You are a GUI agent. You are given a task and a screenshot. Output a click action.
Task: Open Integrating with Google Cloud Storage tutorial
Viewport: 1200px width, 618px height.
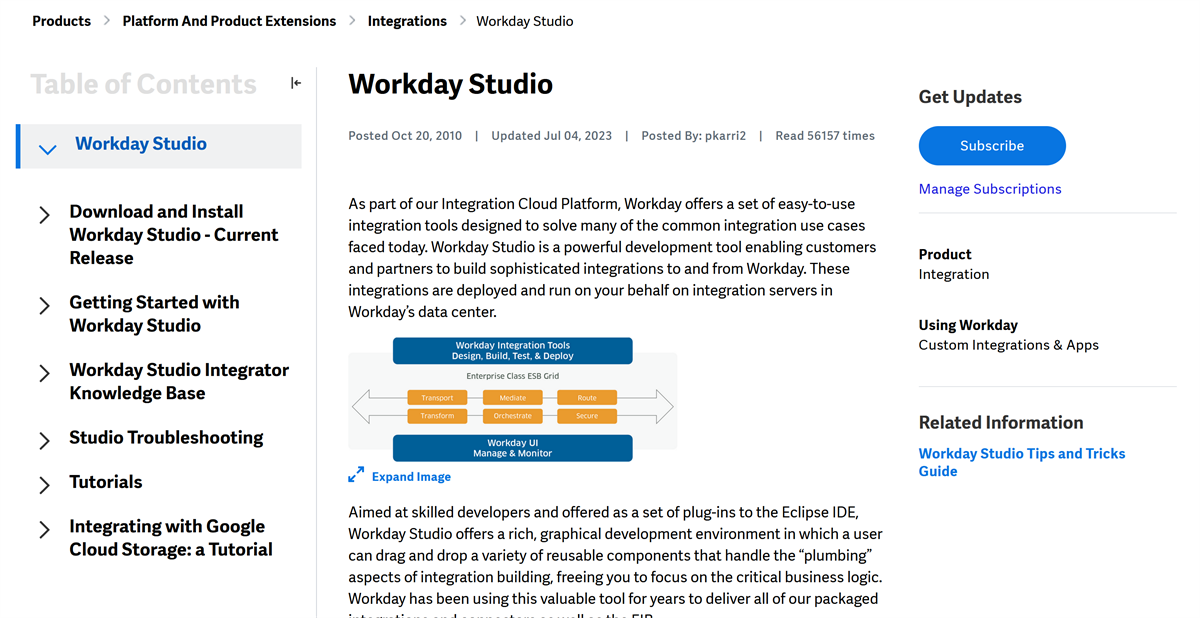tap(171, 538)
